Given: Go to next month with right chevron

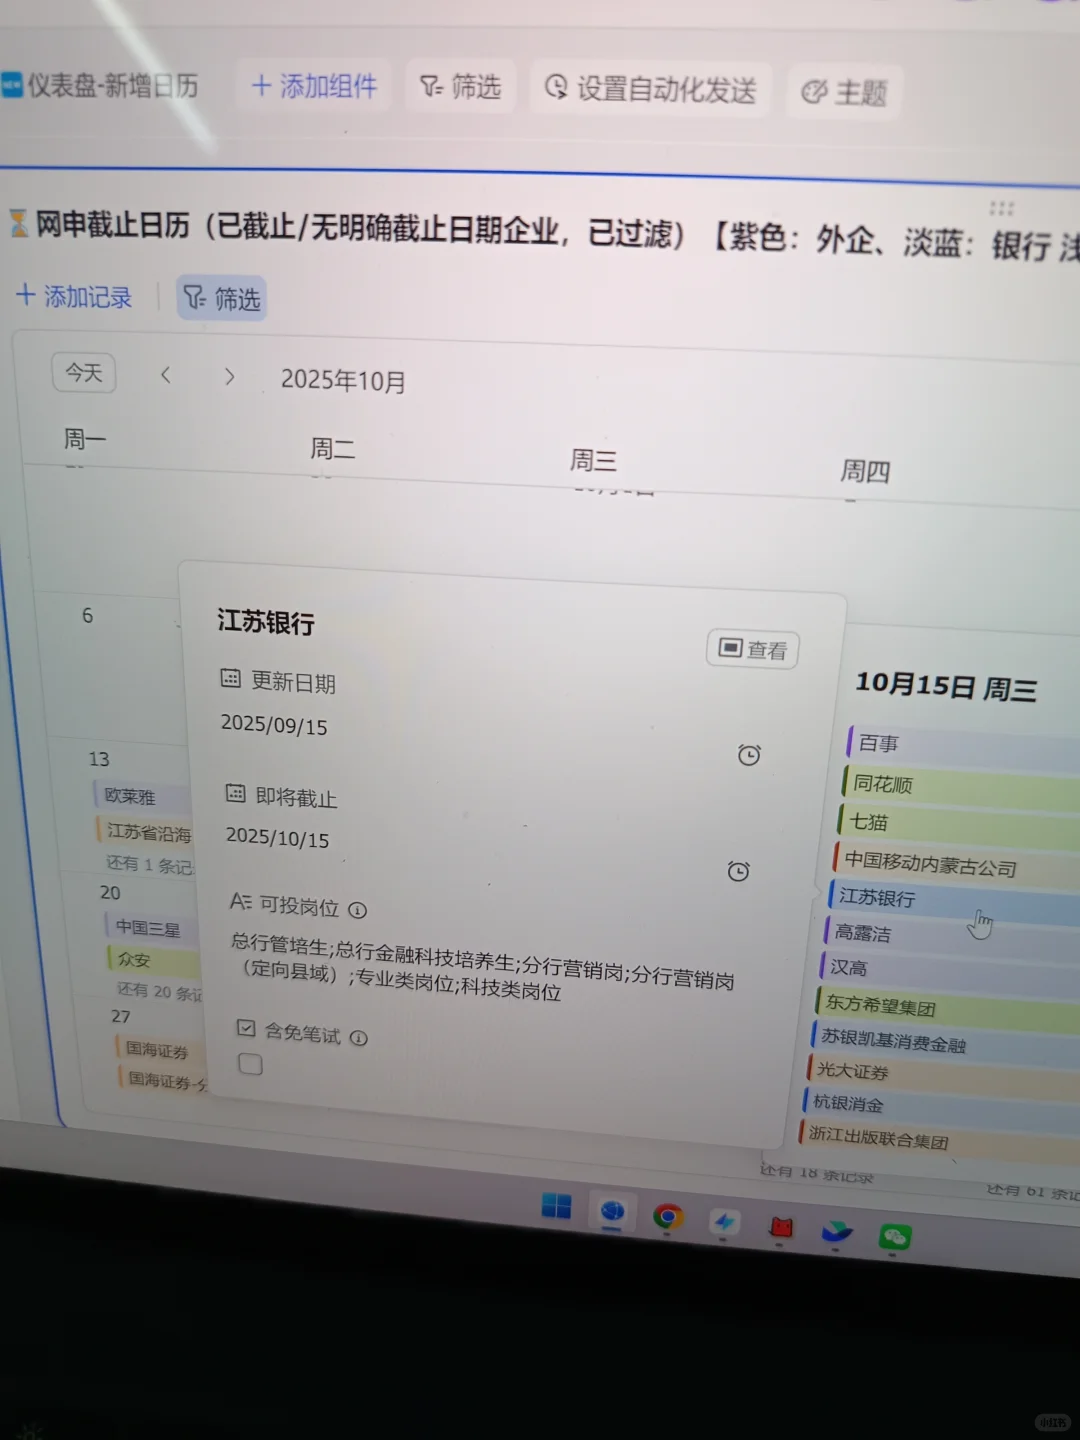Looking at the screenshot, I should coord(229,377).
